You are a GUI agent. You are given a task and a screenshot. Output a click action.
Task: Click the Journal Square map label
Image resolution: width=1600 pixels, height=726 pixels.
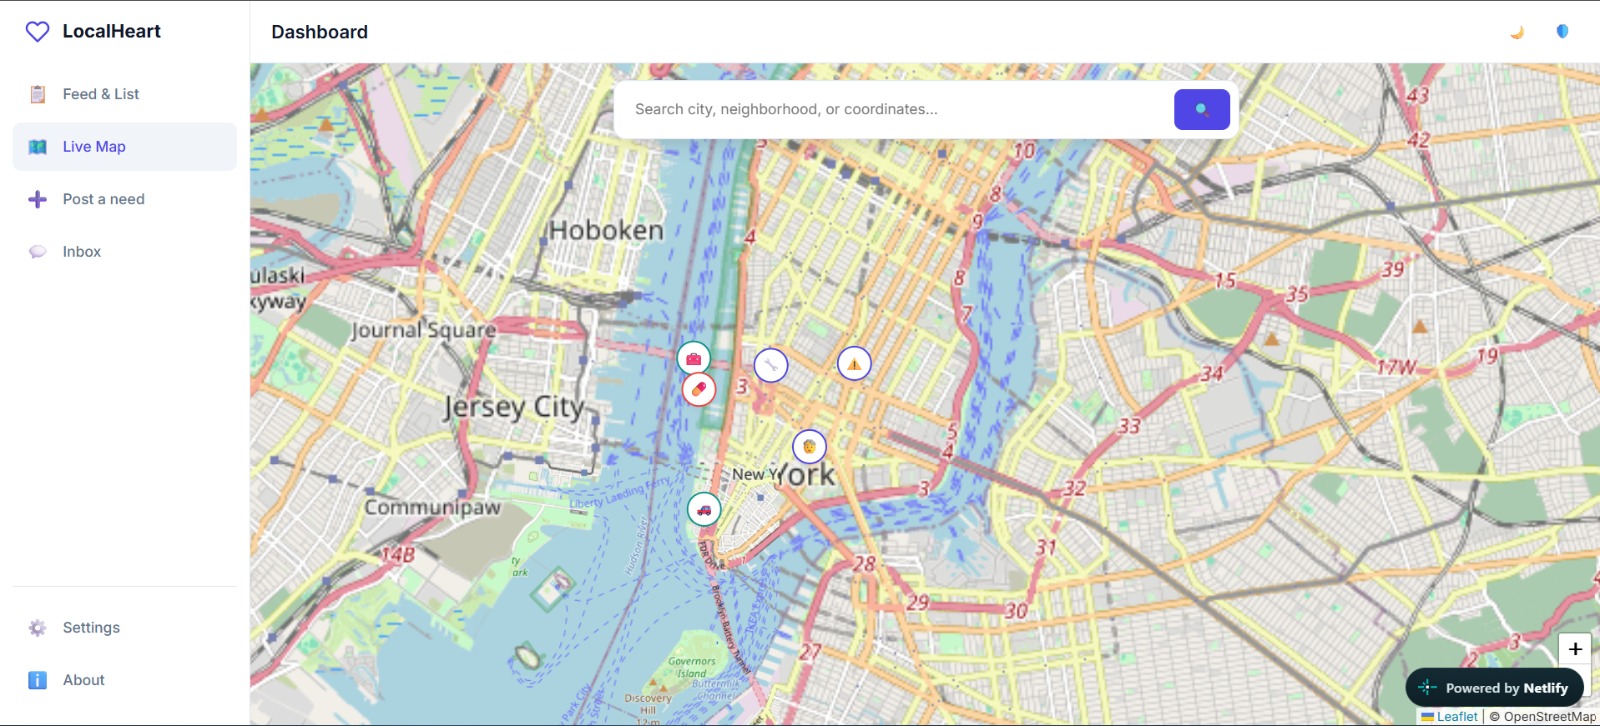(x=424, y=330)
